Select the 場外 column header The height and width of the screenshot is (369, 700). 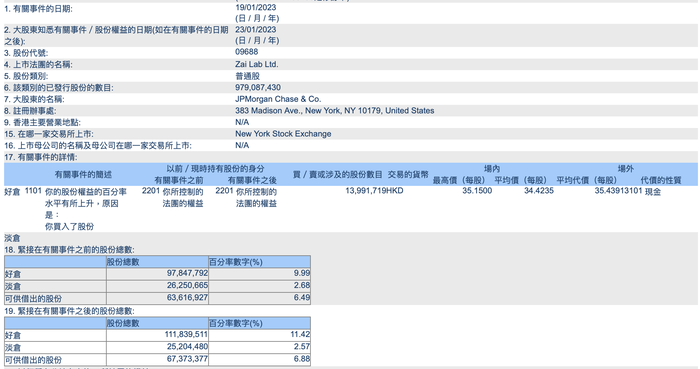(625, 169)
